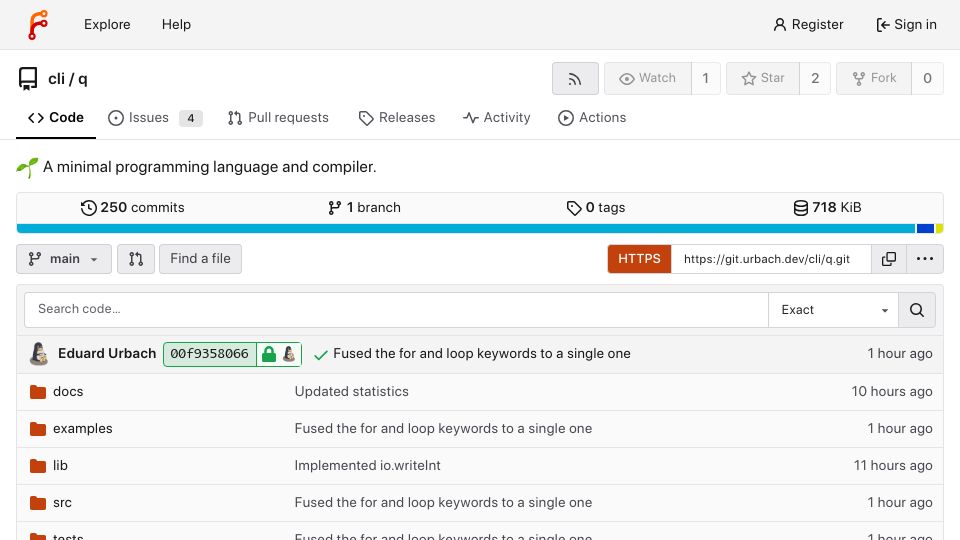Click the seedling emoji in description

point(27,167)
